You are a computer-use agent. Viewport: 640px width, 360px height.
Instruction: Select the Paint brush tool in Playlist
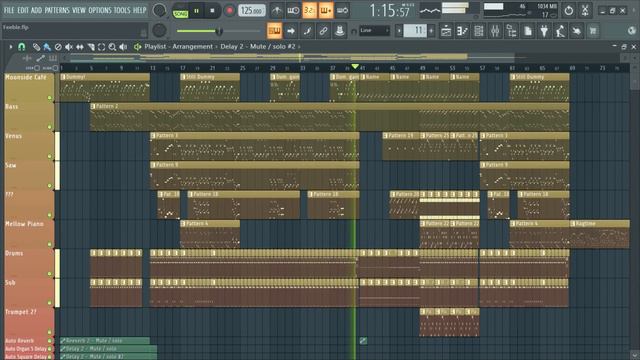[47, 47]
